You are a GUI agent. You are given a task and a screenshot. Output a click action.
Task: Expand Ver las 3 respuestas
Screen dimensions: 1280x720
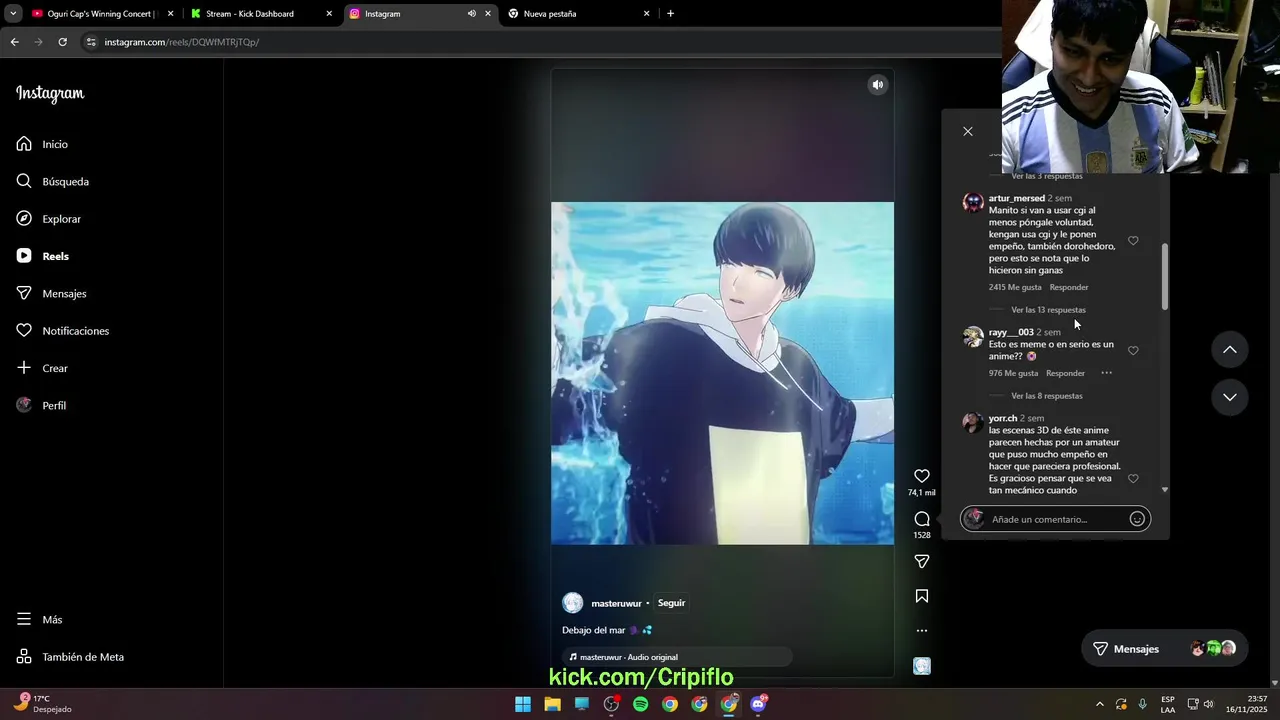1046,176
